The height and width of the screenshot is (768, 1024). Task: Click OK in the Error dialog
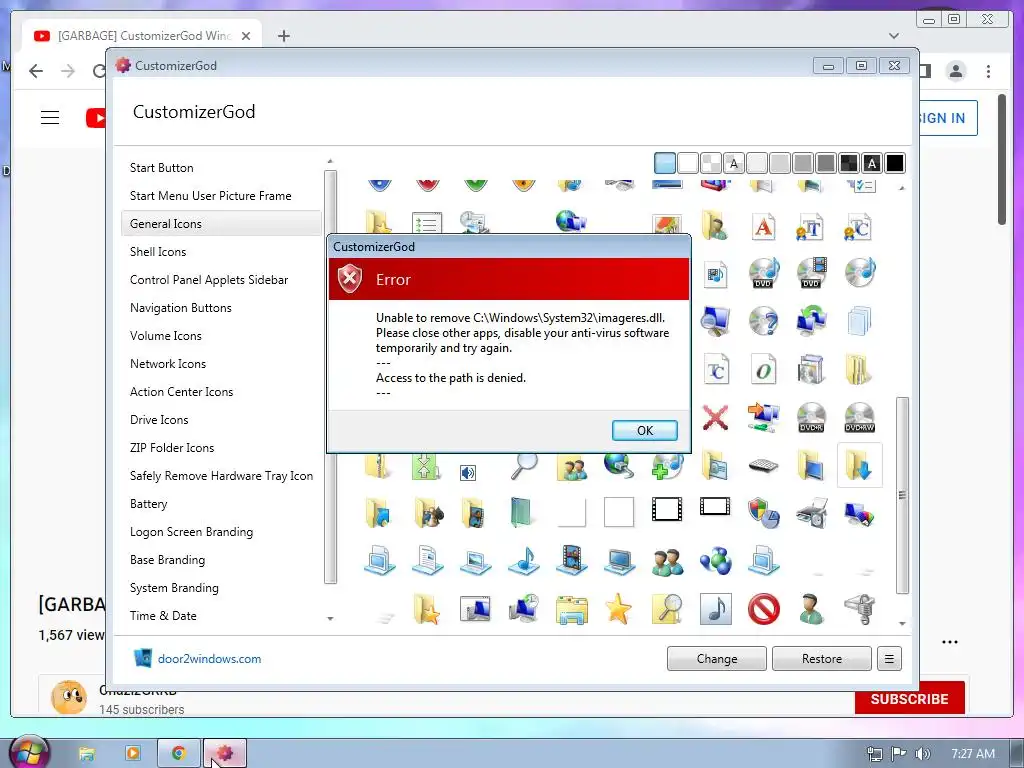coord(645,430)
